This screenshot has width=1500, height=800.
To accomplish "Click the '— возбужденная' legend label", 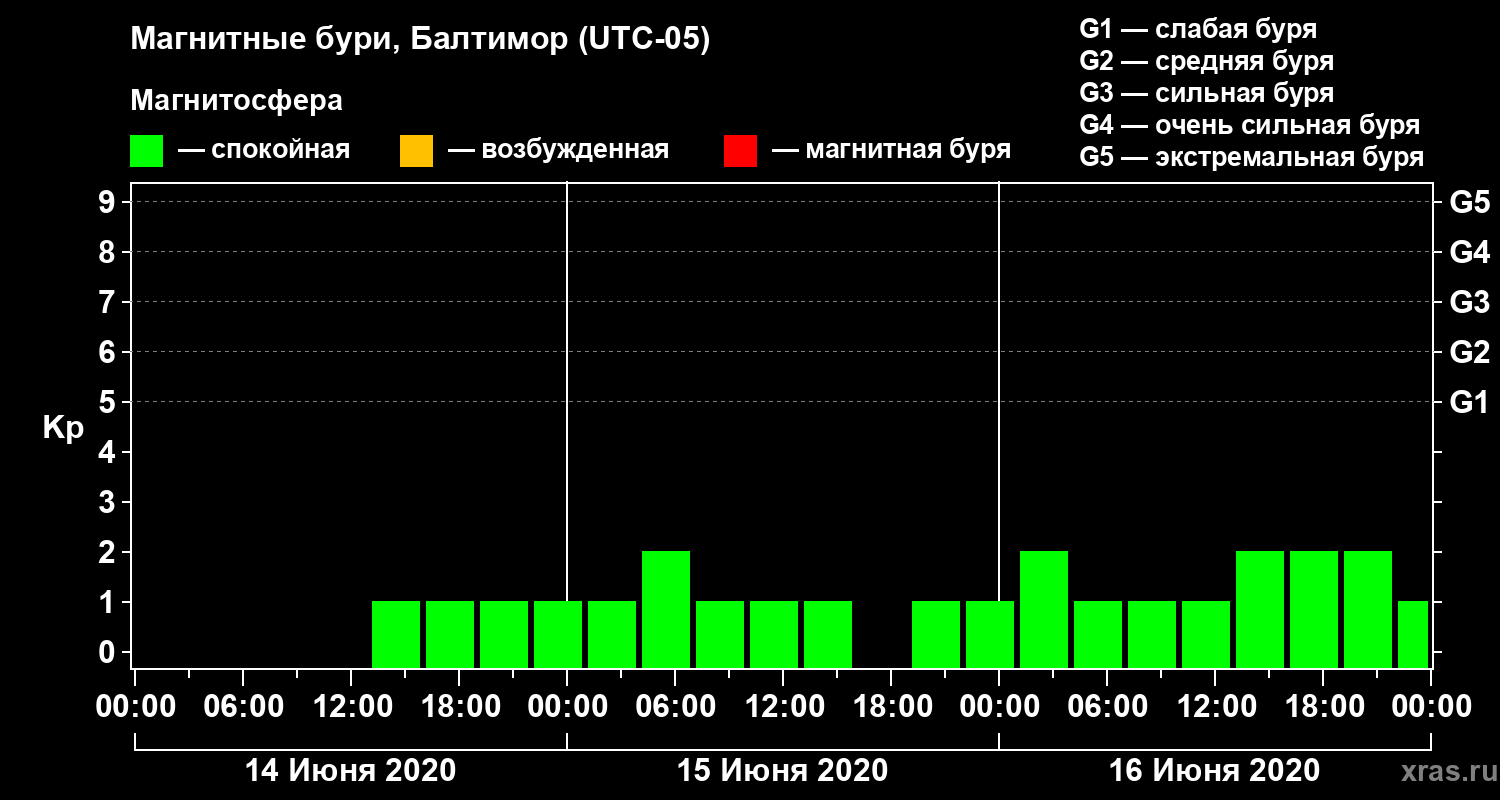I will (x=558, y=150).
